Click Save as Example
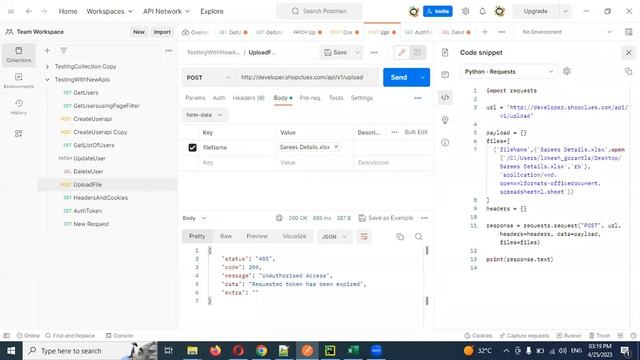The image size is (640, 360). (386, 218)
